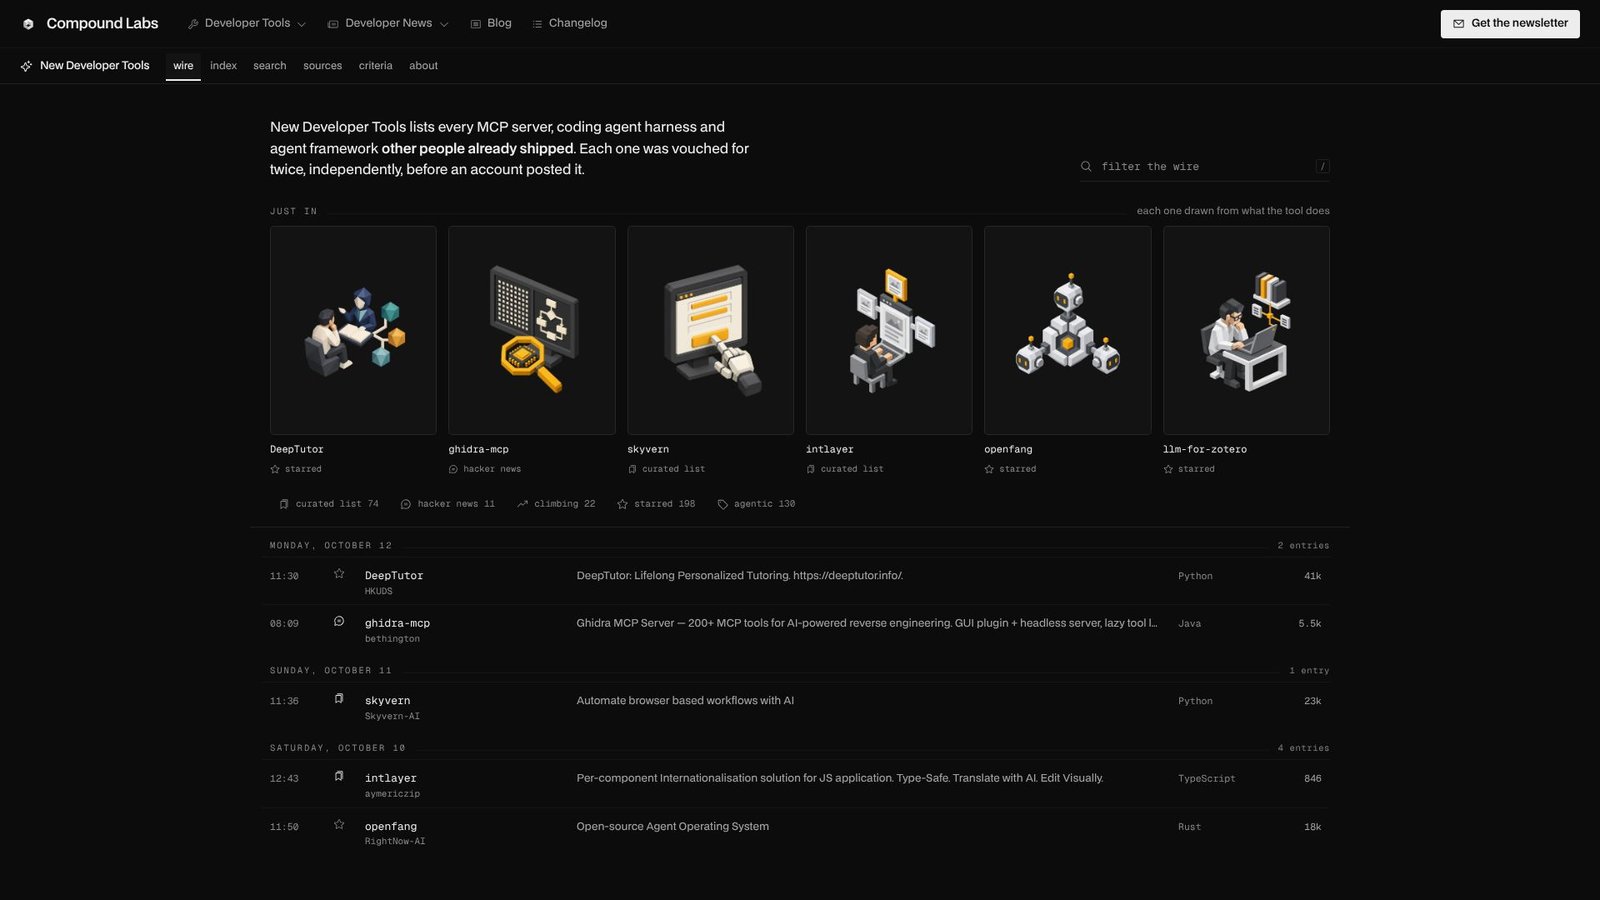
Task: Open the skyvern illustration card
Action: coord(710,330)
